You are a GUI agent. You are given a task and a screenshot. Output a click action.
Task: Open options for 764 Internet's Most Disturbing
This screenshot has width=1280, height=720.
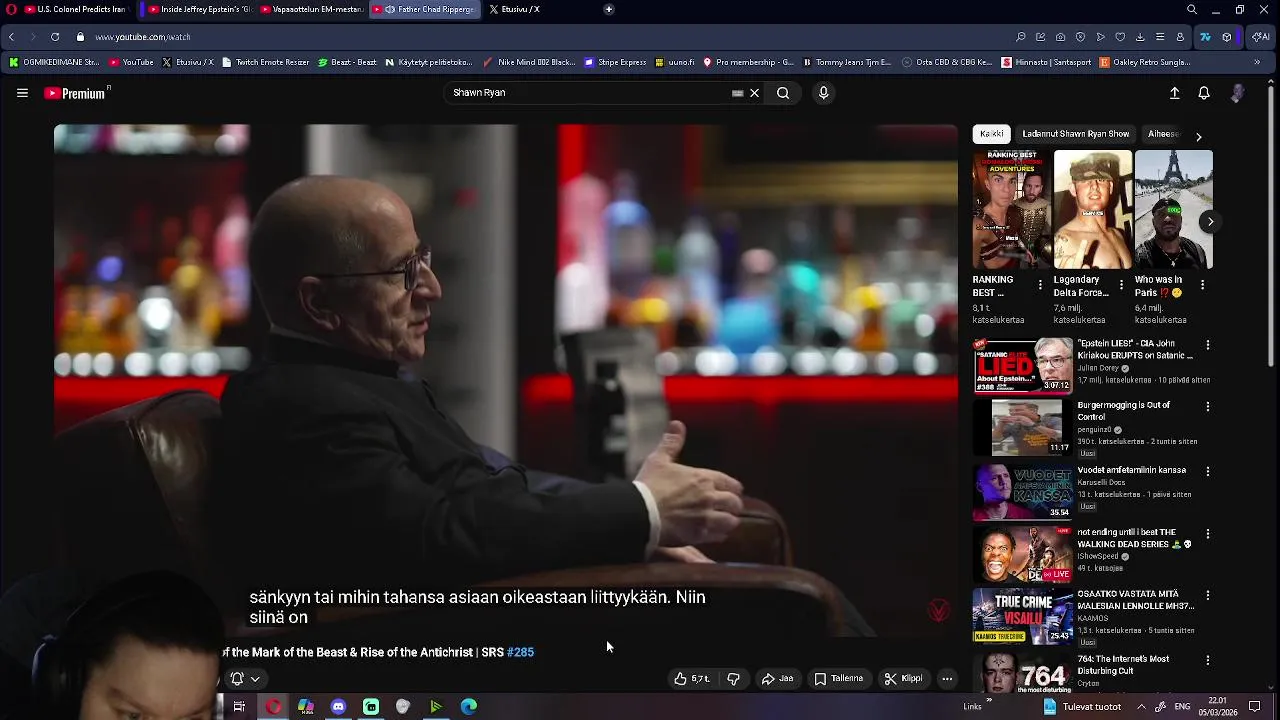[x=1208, y=660]
